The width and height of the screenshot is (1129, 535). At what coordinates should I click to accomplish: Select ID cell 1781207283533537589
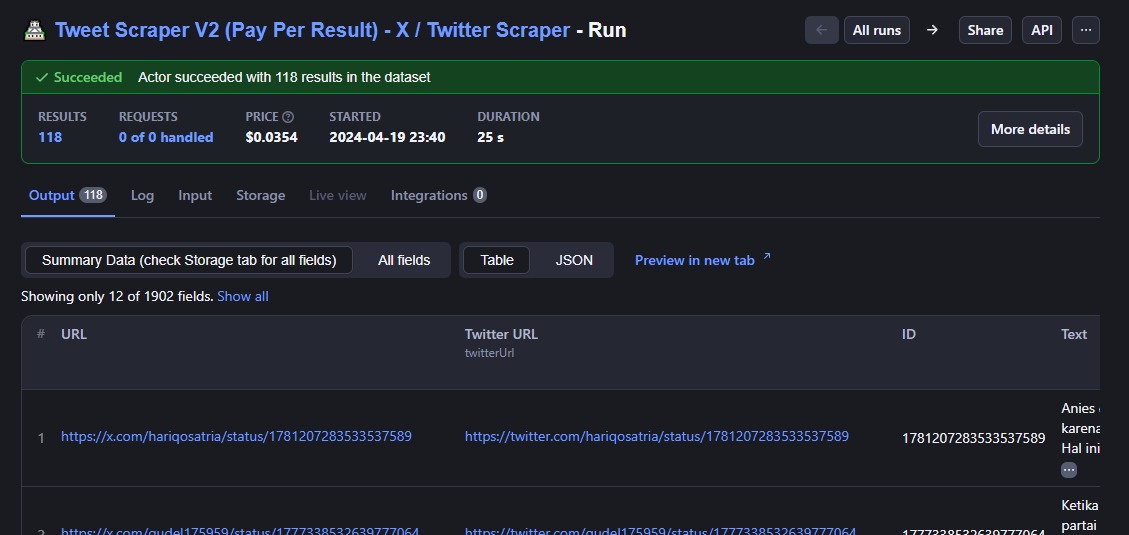pyautogui.click(x=973, y=438)
